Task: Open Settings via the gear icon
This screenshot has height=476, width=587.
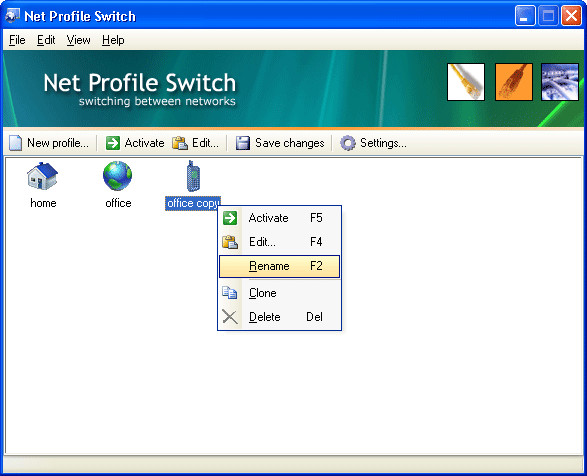Action: 348,143
